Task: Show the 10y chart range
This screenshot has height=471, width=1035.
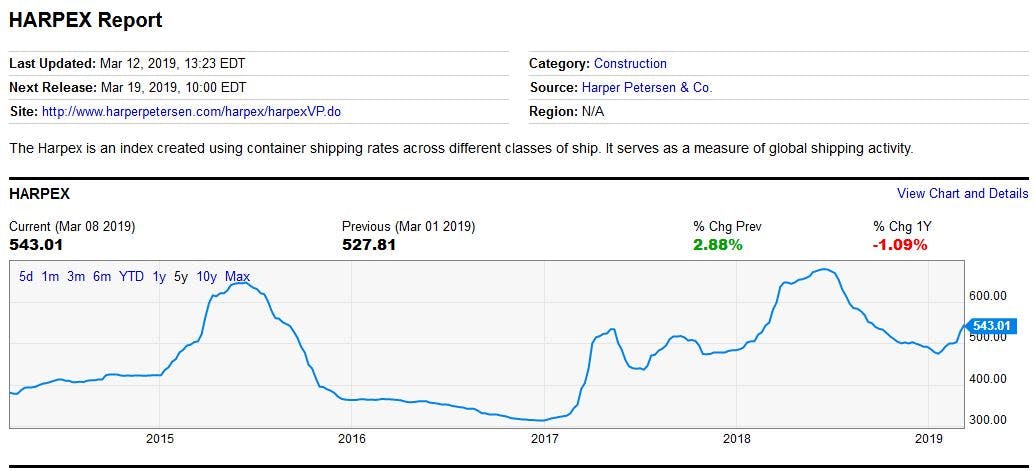Action: pos(207,277)
